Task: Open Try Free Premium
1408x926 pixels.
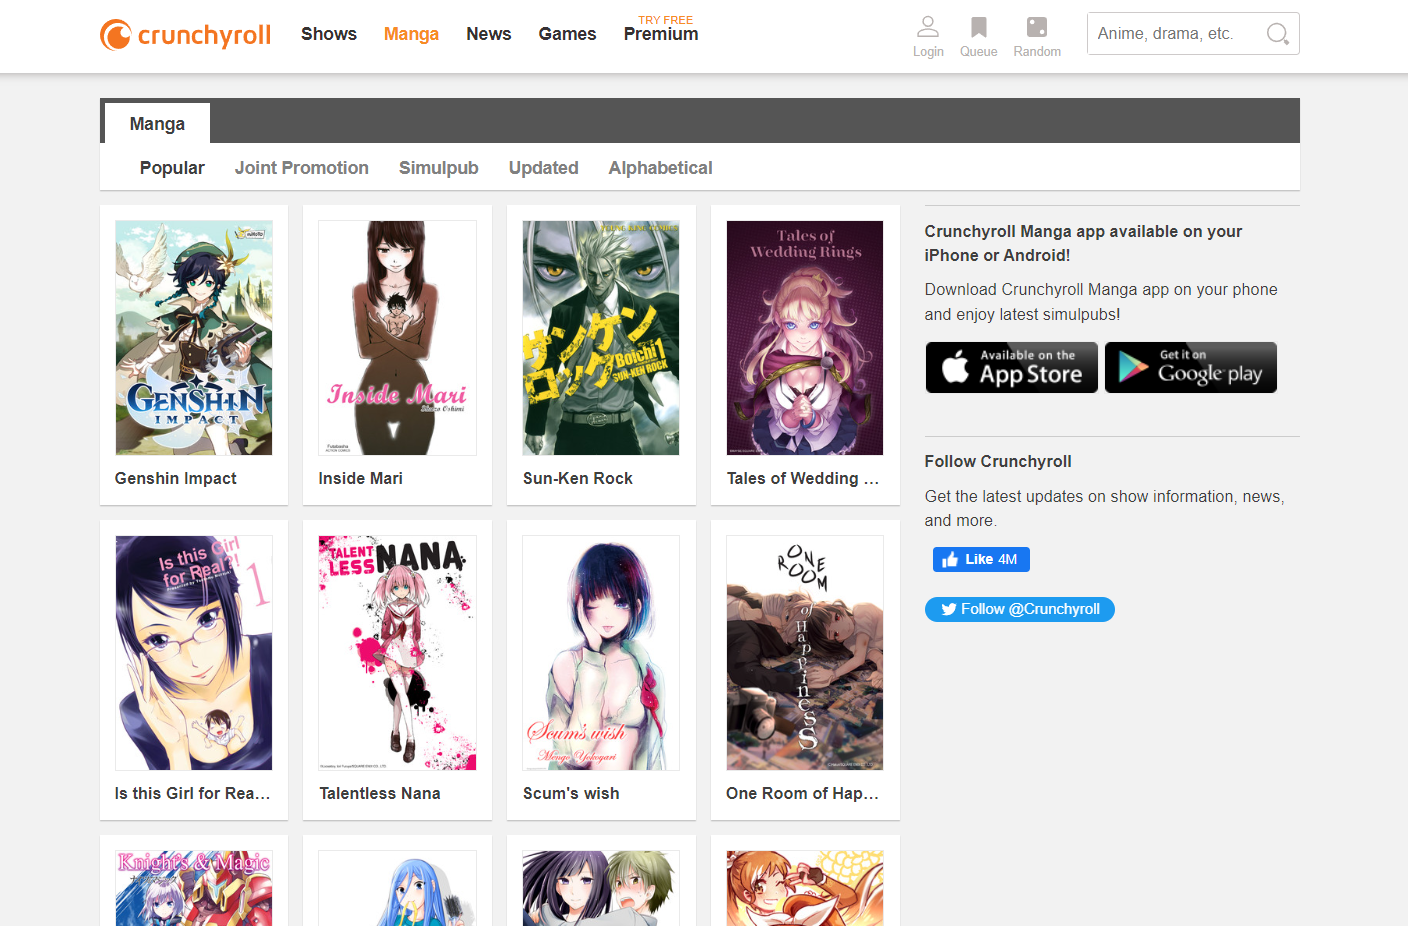Action: (x=661, y=30)
